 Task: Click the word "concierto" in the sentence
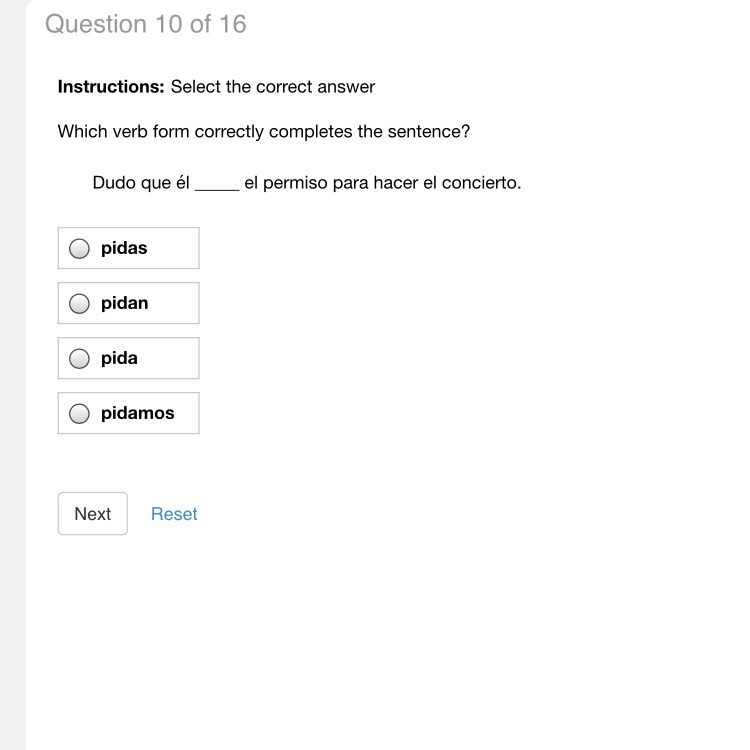pos(479,183)
